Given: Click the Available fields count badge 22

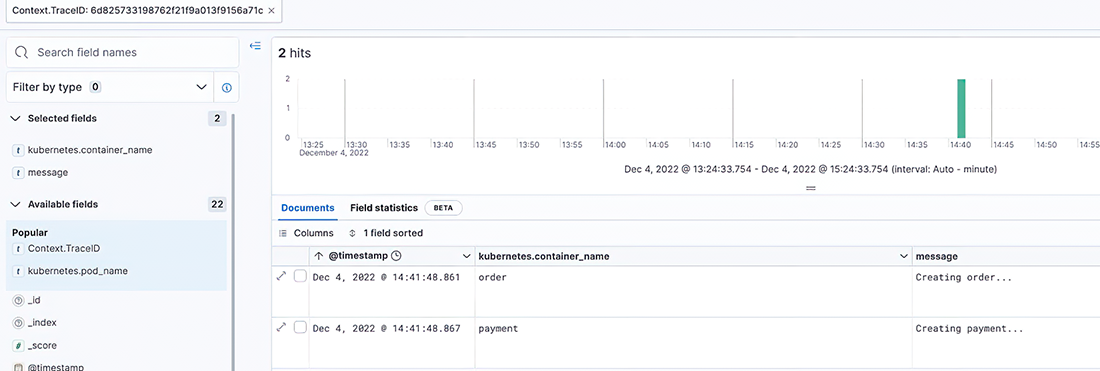Looking at the screenshot, I should pos(217,205).
